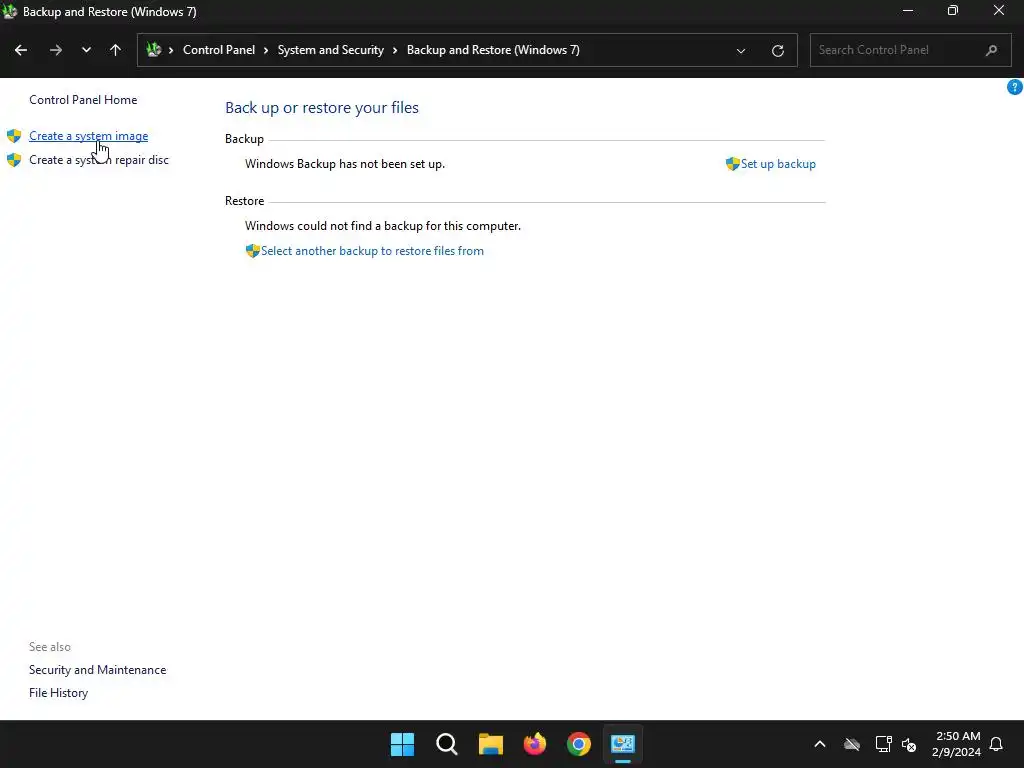Focus the Search Control Panel field

pyautogui.click(x=910, y=50)
